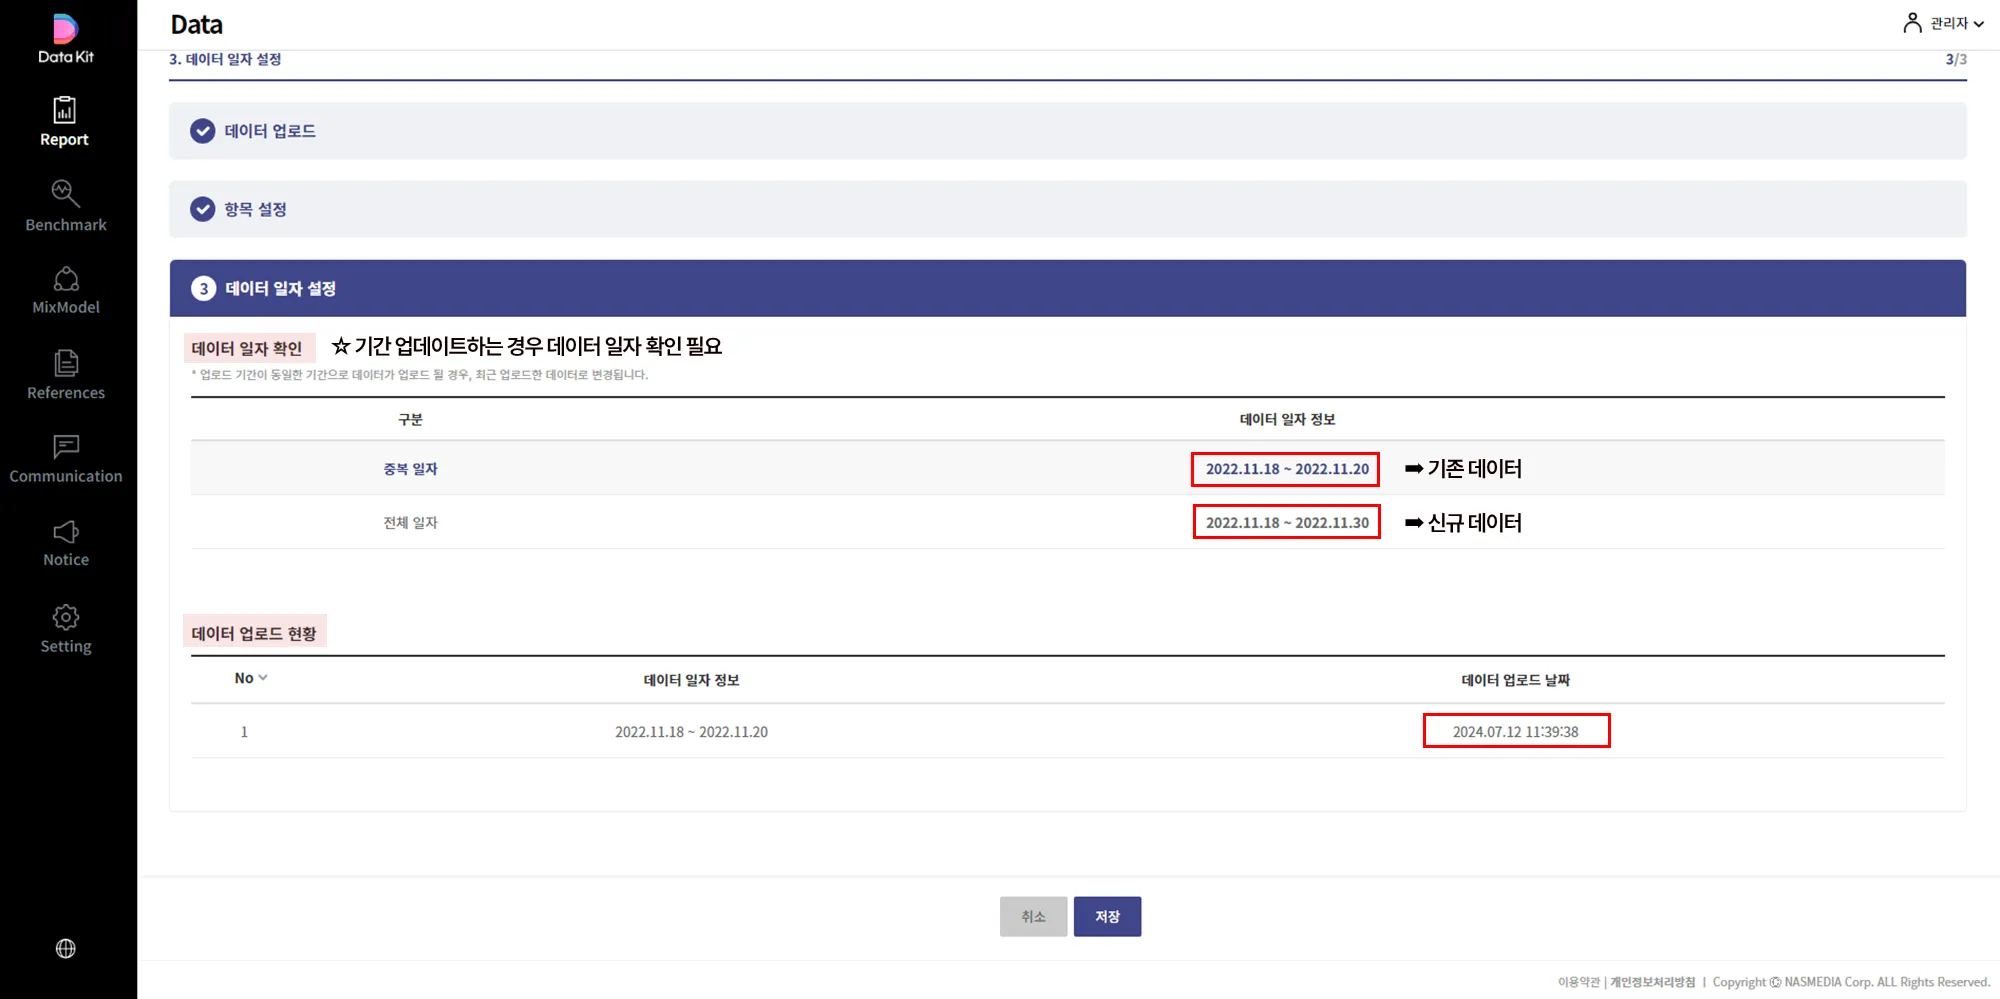The width and height of the screenshot is (2000, 999).
Task: Click the 데이터 업로드 checkmark icon
Action: point(203,131)
